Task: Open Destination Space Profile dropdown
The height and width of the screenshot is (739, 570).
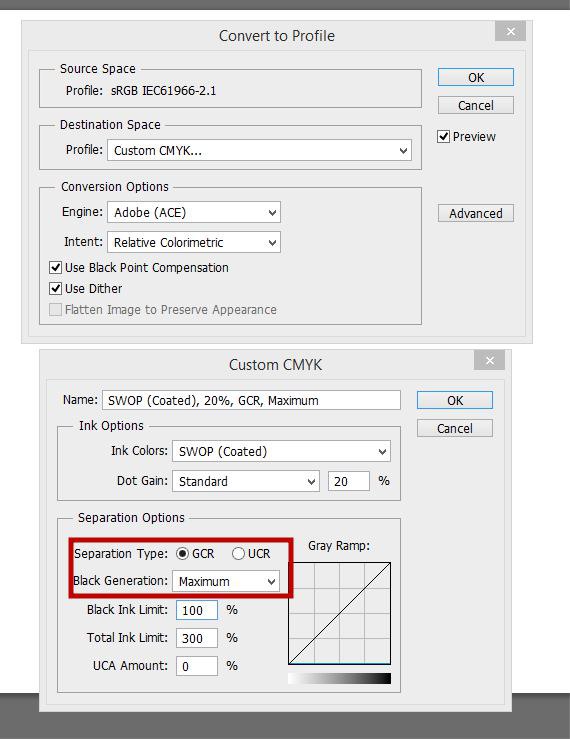Action: [259, 150]
